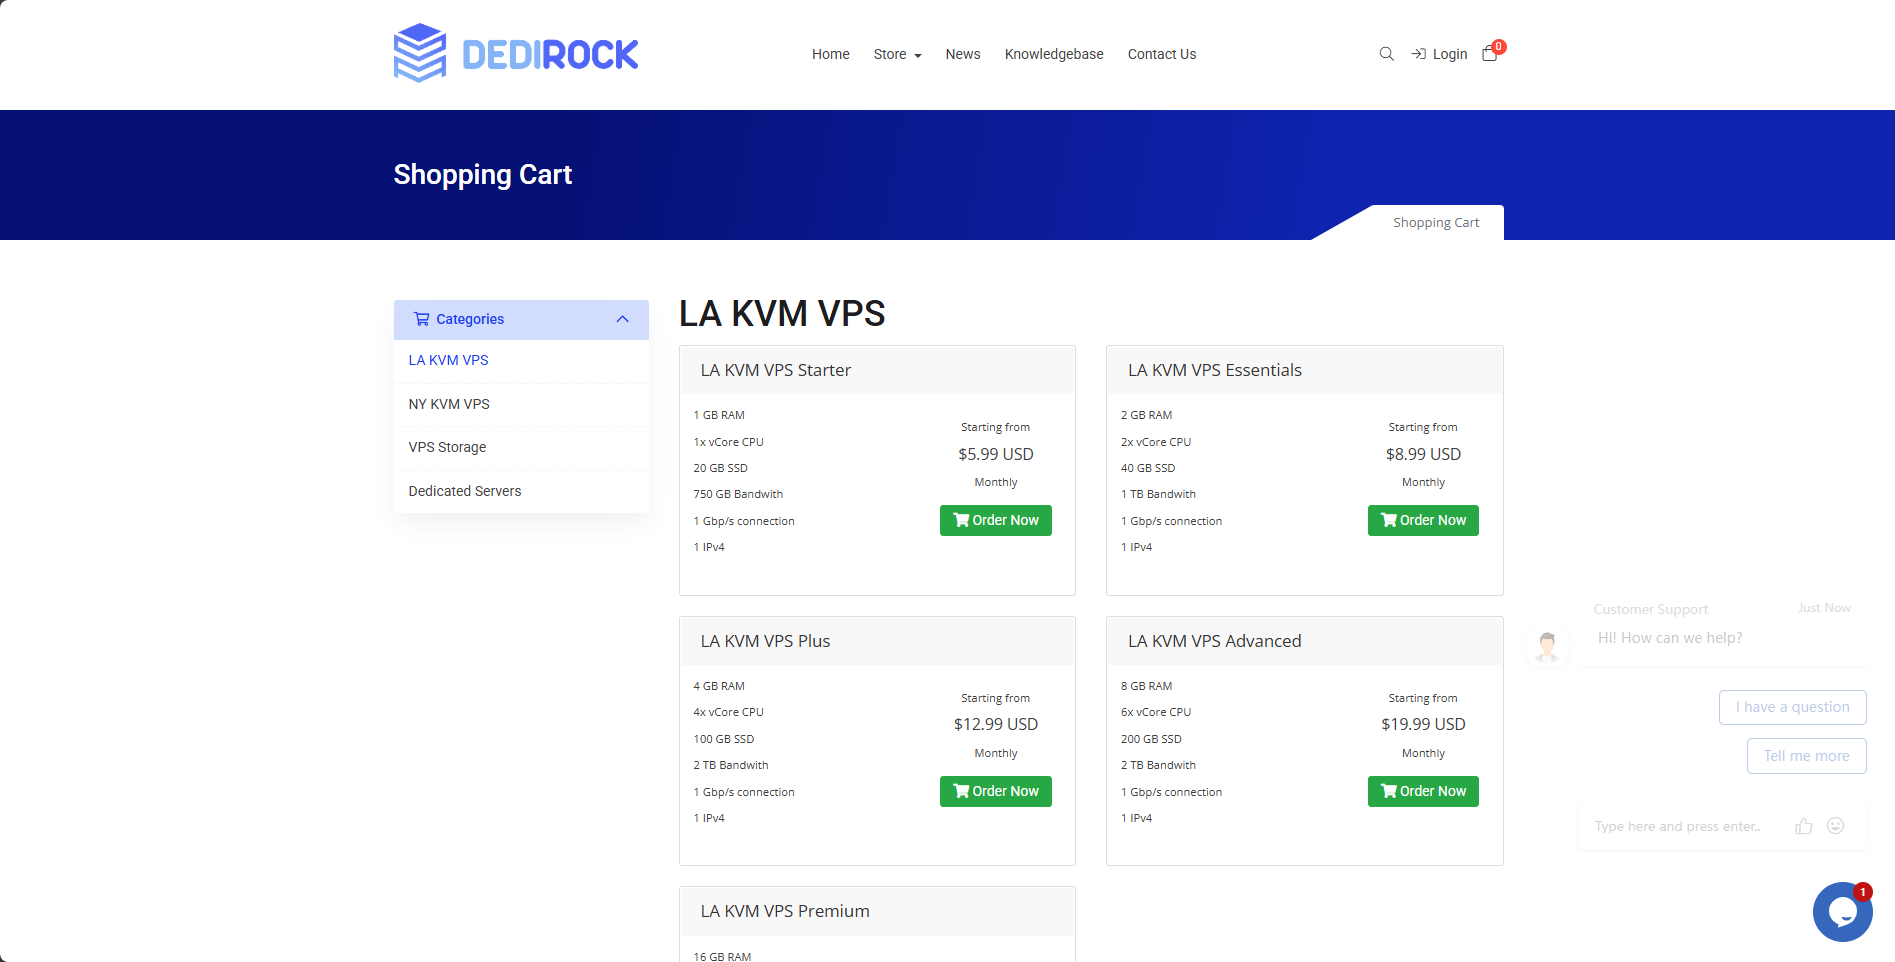1895x962 pixels.
Task: Open the search magnifier icon
Action: click(x=1386, y=54)
